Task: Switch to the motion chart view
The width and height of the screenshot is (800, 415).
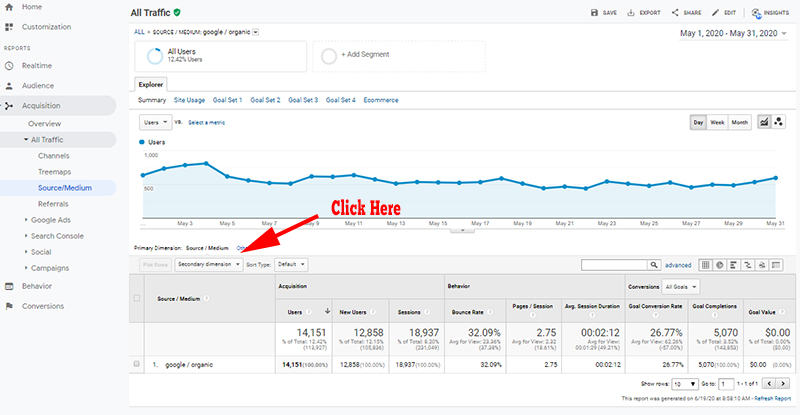Action: (x=779, y=122)
